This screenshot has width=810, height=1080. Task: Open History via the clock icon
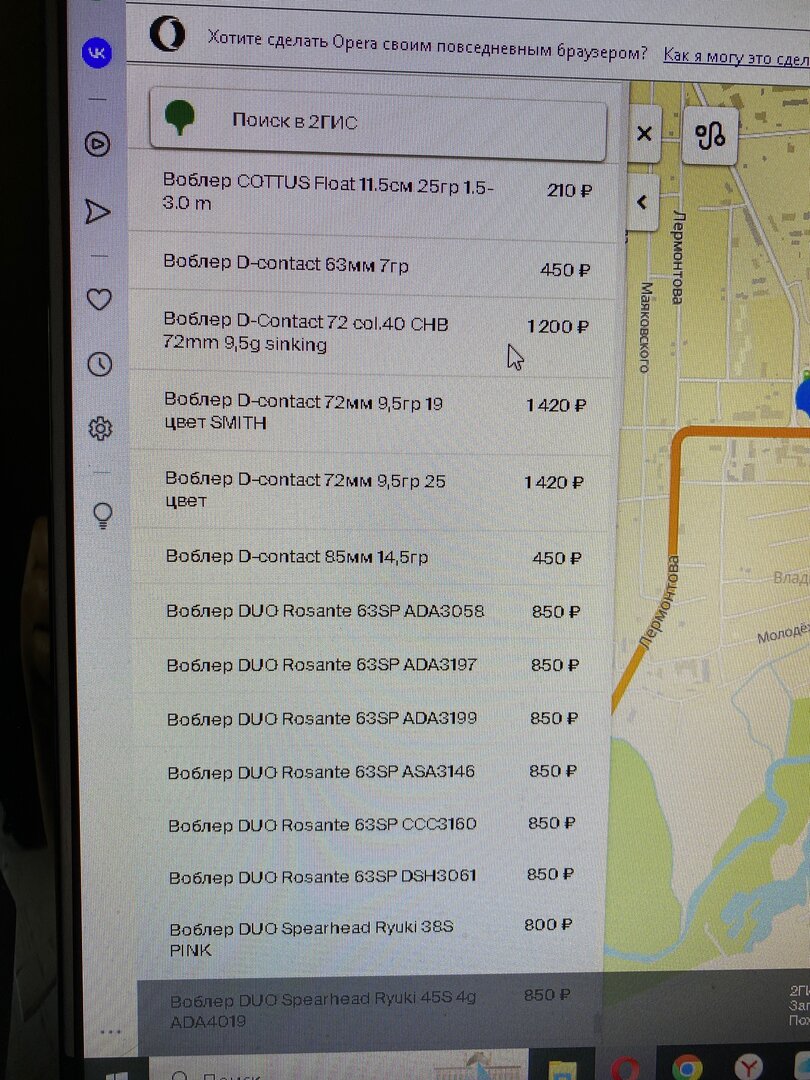tap(100, 364)
